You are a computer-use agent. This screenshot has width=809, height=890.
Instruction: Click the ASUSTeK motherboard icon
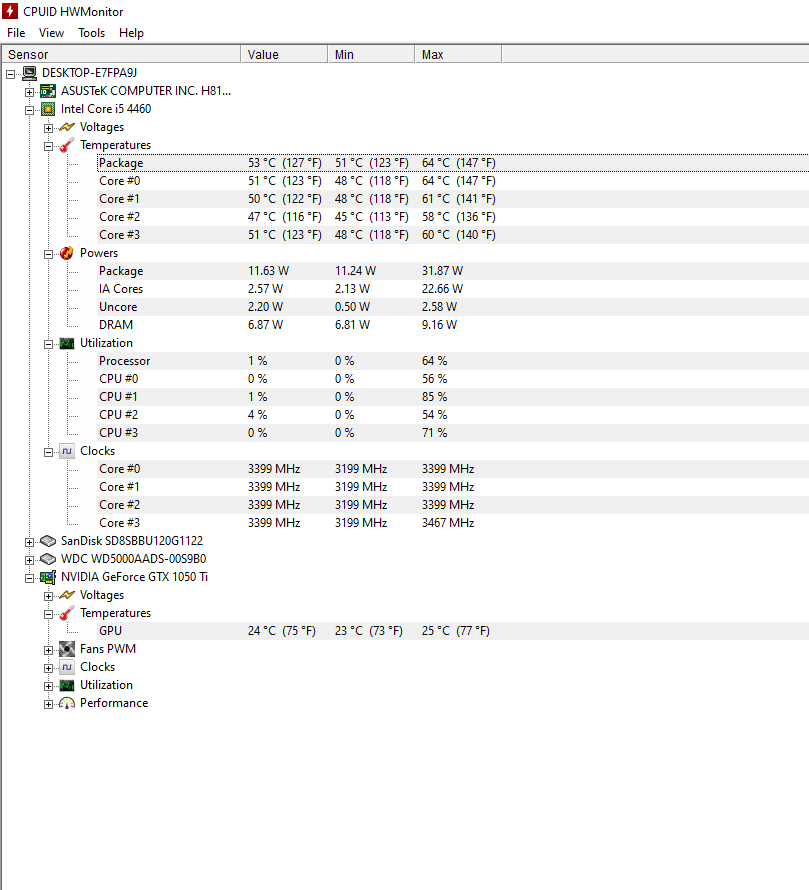[48, 91]
